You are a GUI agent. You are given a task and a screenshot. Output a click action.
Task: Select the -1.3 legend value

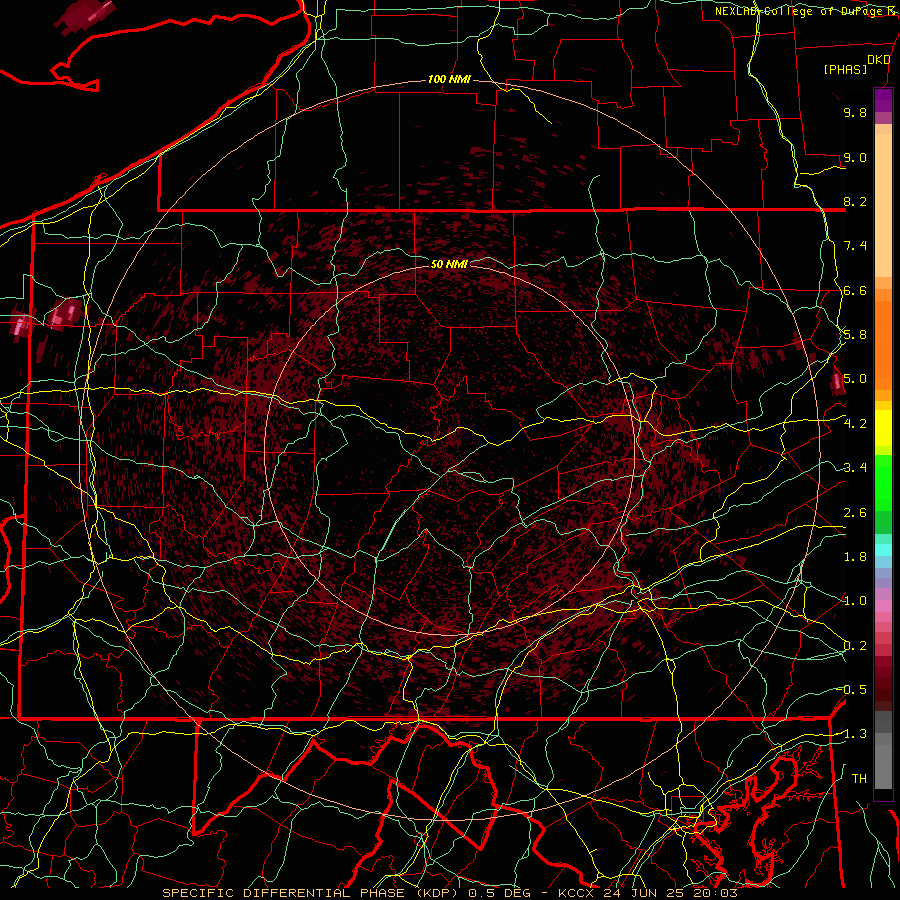coord(853,734)
